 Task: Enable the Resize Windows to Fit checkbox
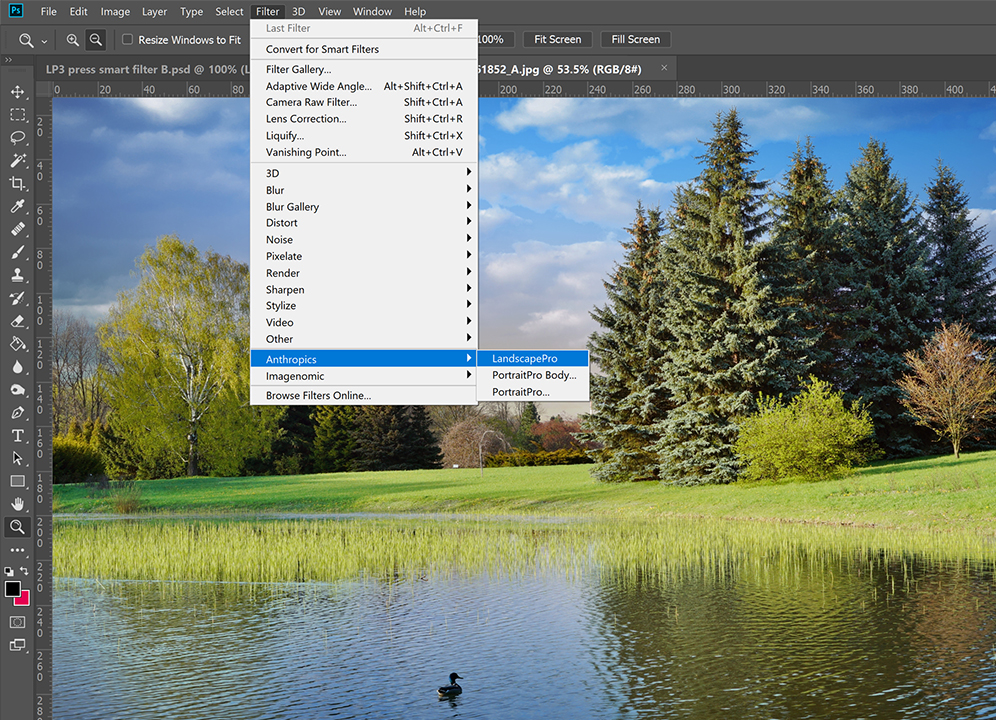[x=126, y=39]
